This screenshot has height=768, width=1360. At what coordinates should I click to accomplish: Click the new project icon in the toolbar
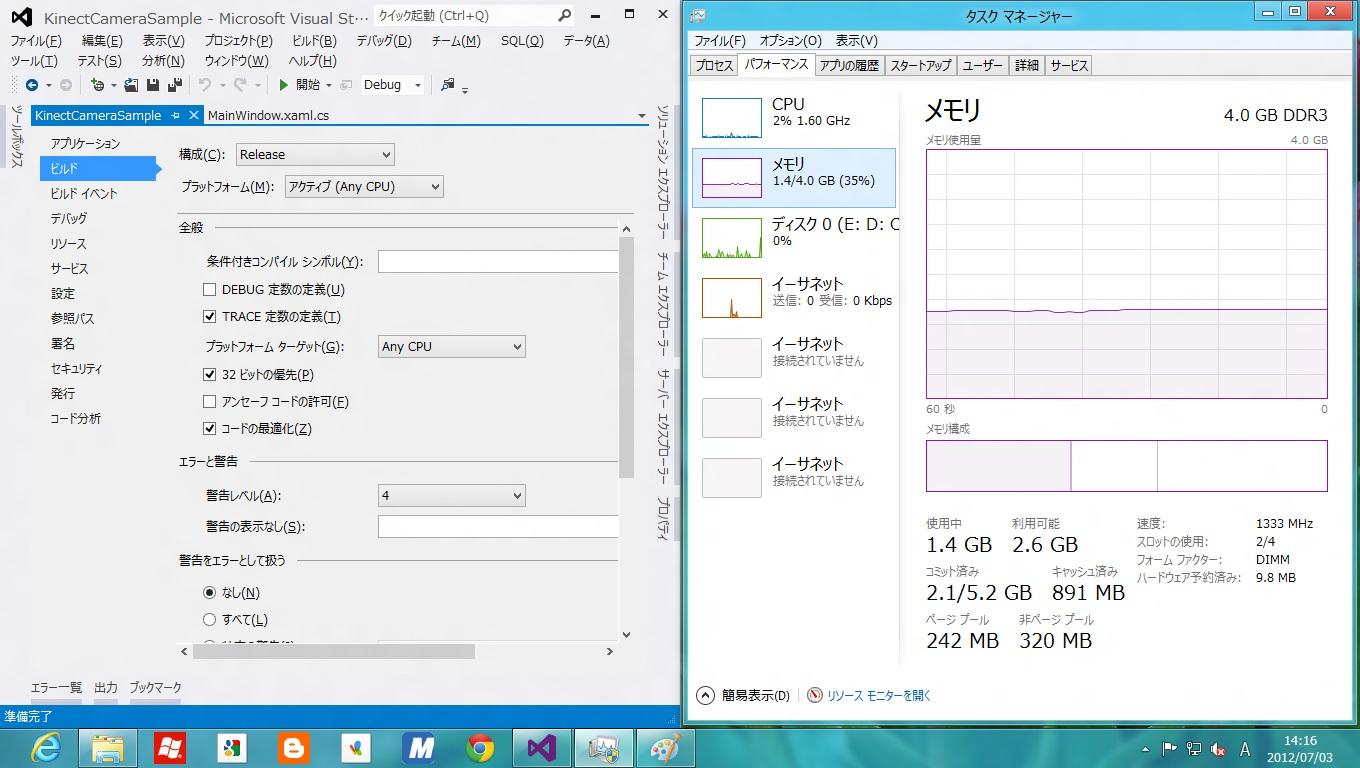click(97, 85)
